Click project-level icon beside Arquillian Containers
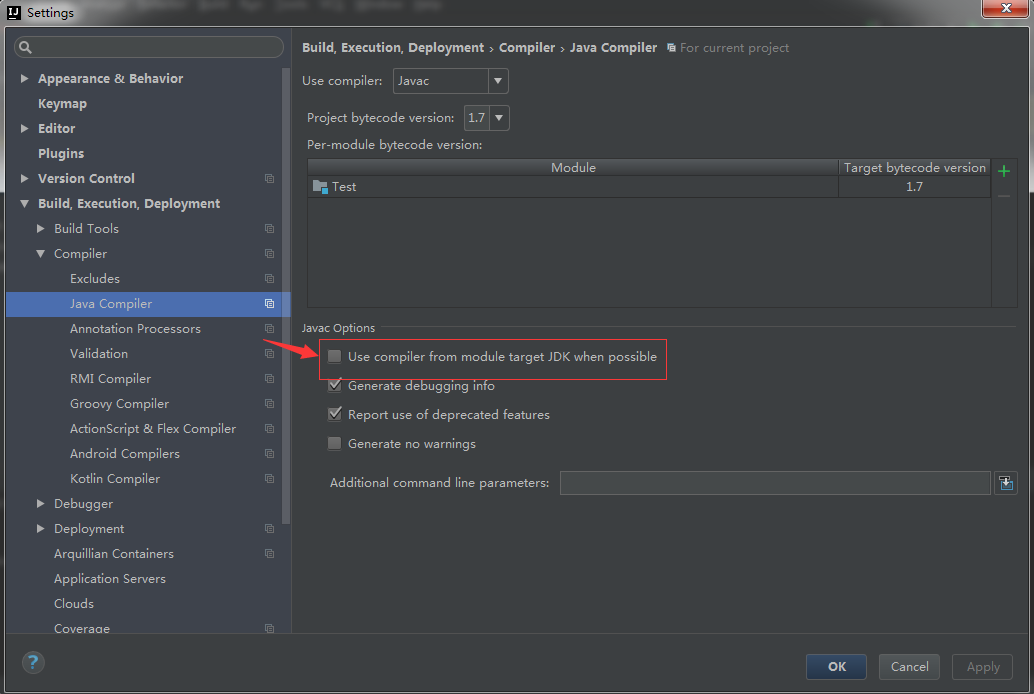 point(269,553)
